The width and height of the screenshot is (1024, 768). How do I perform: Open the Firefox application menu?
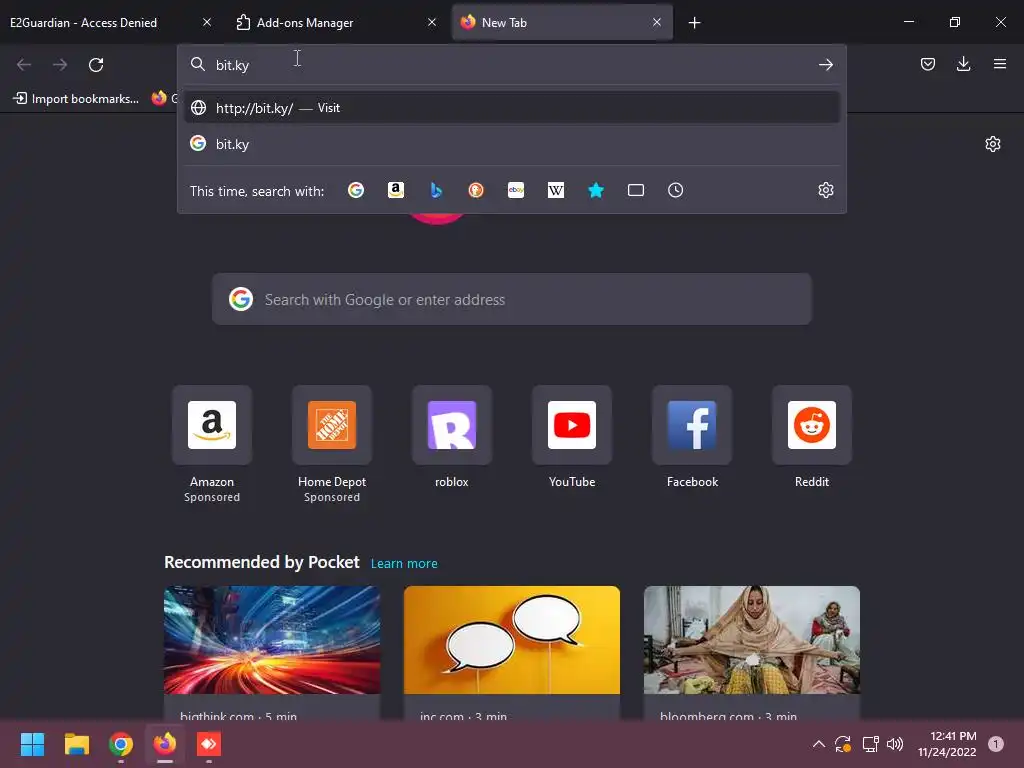pos(999,64)
